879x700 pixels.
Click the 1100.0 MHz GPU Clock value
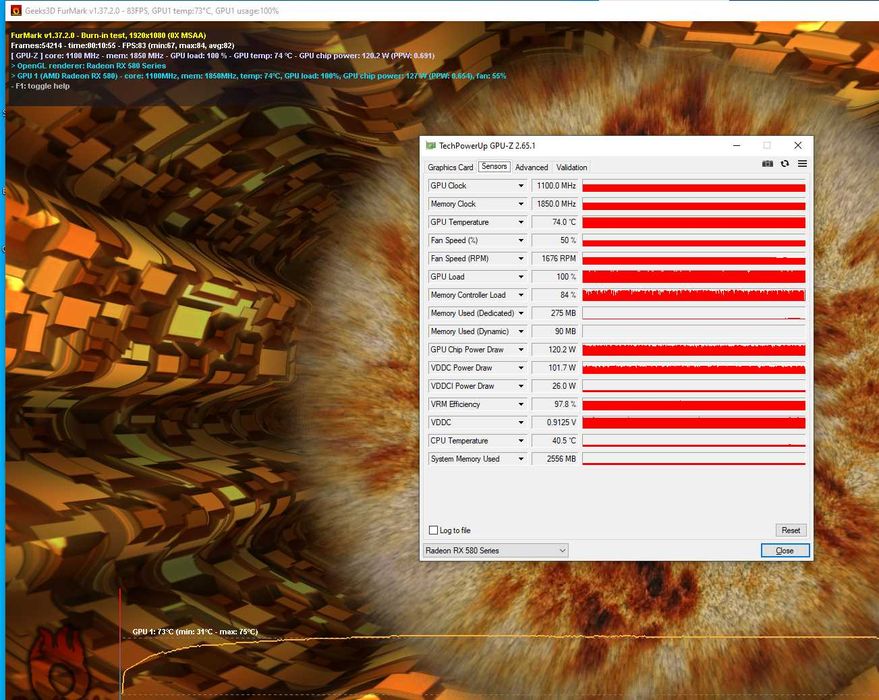pos(555,186)
